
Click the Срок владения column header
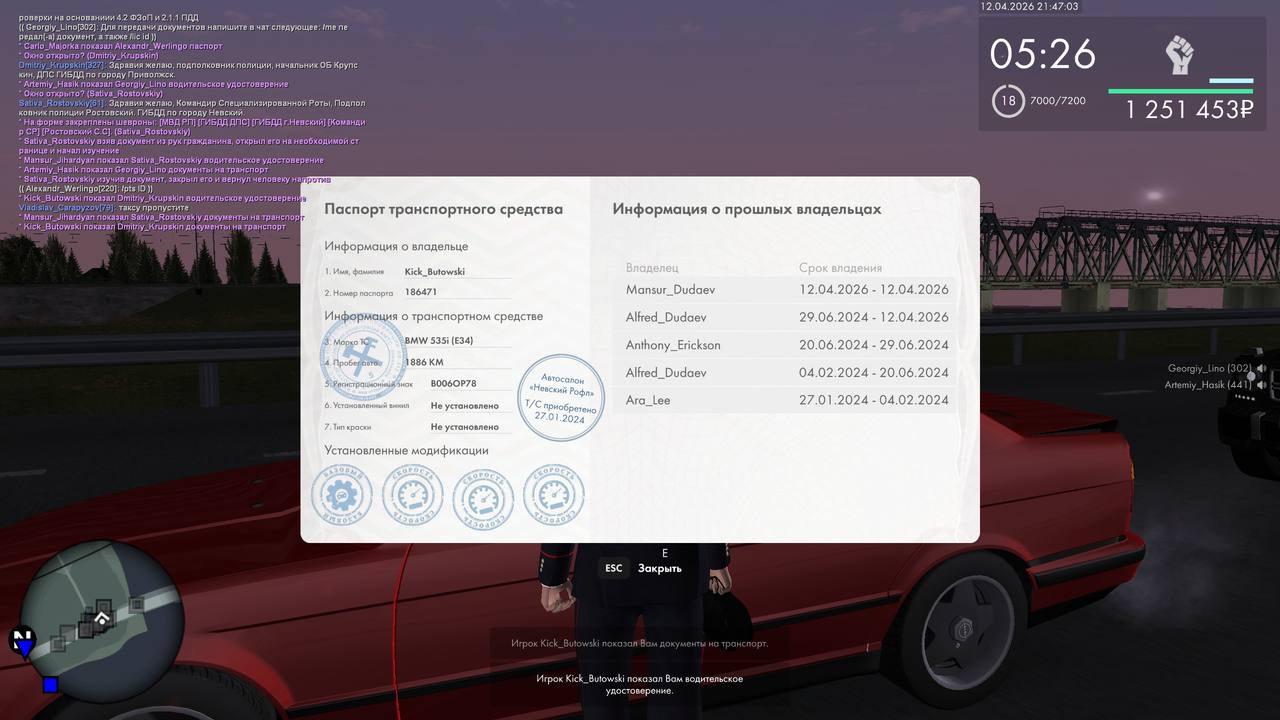click(840, 268)
